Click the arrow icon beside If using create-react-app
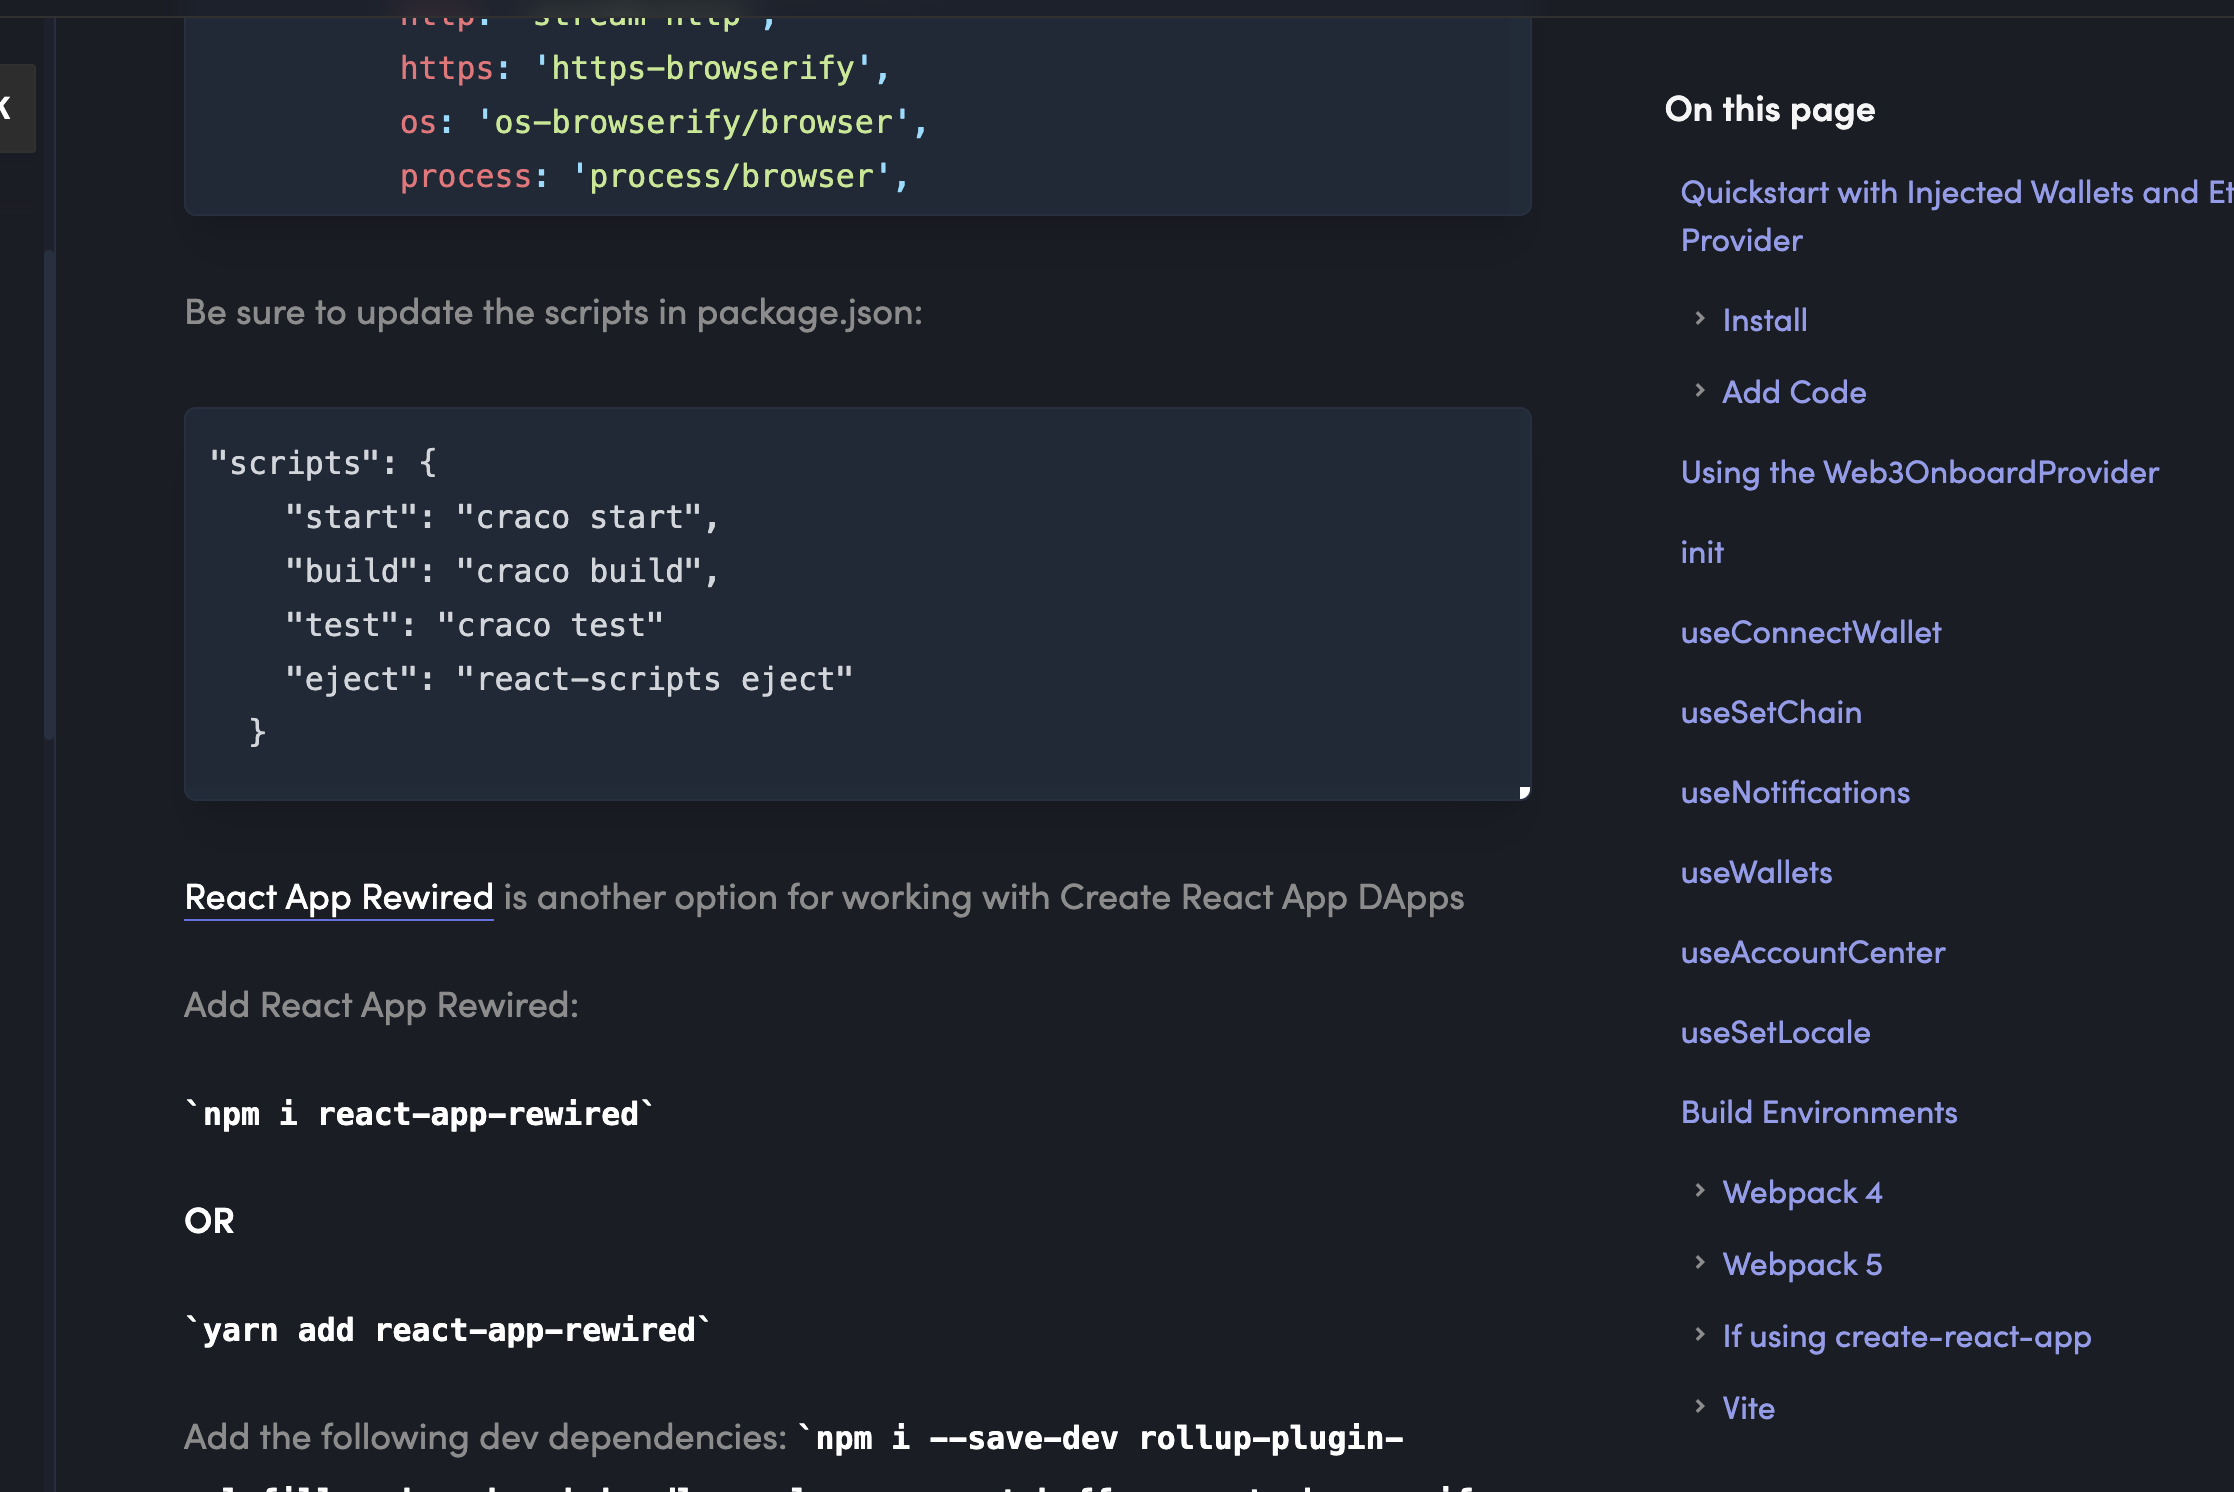The height and width of the screenshot is (1492, 2234). coord(1699,1335)
